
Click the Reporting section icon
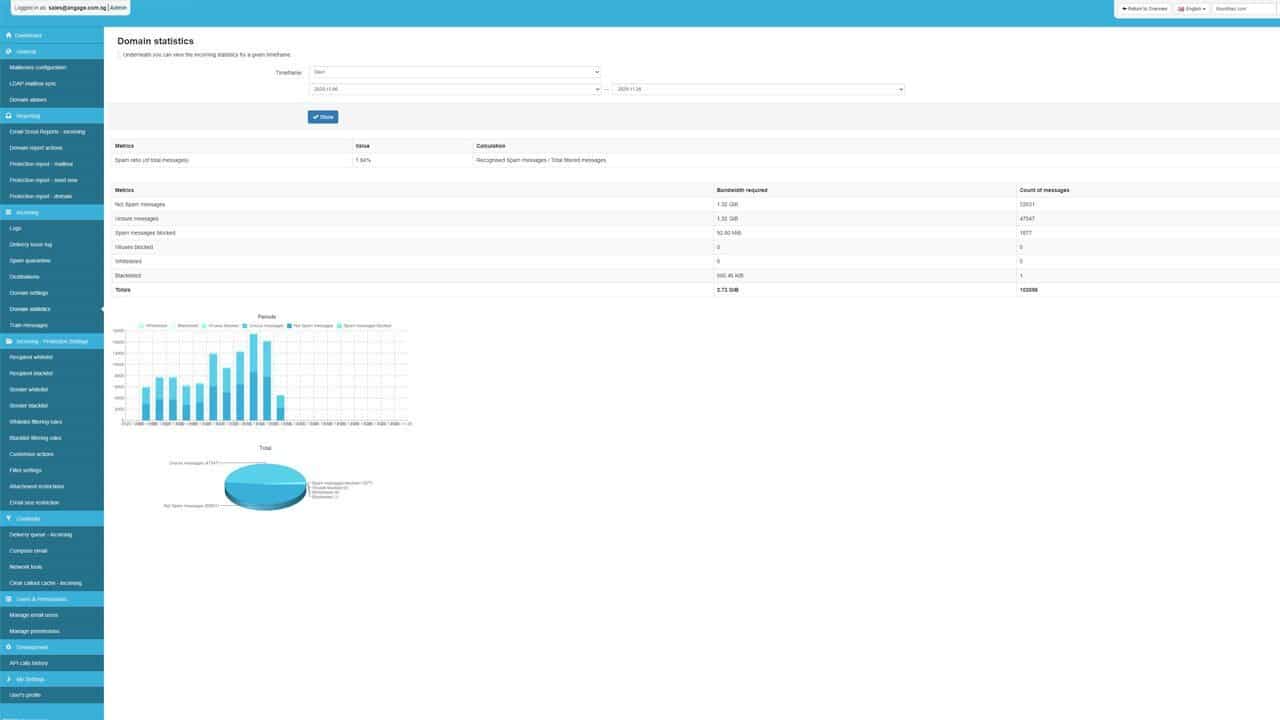click(9, 116)
